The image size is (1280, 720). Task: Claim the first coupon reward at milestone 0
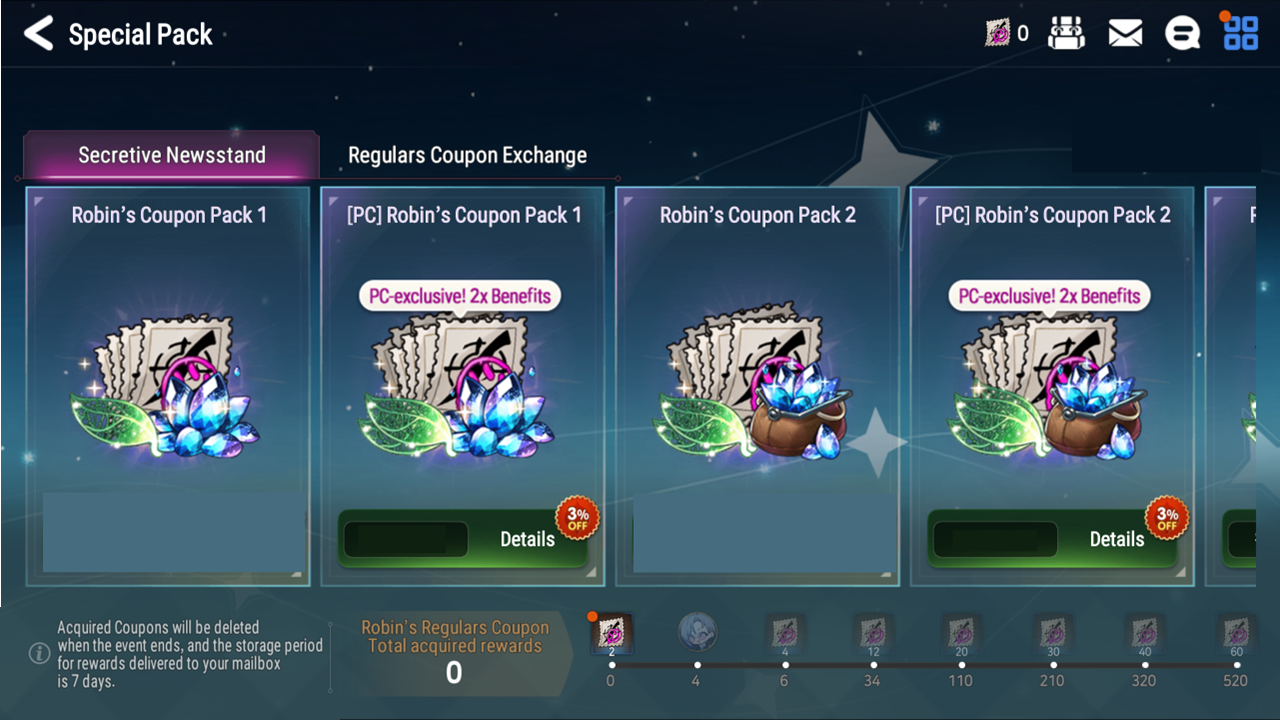[x=611, y=633]
